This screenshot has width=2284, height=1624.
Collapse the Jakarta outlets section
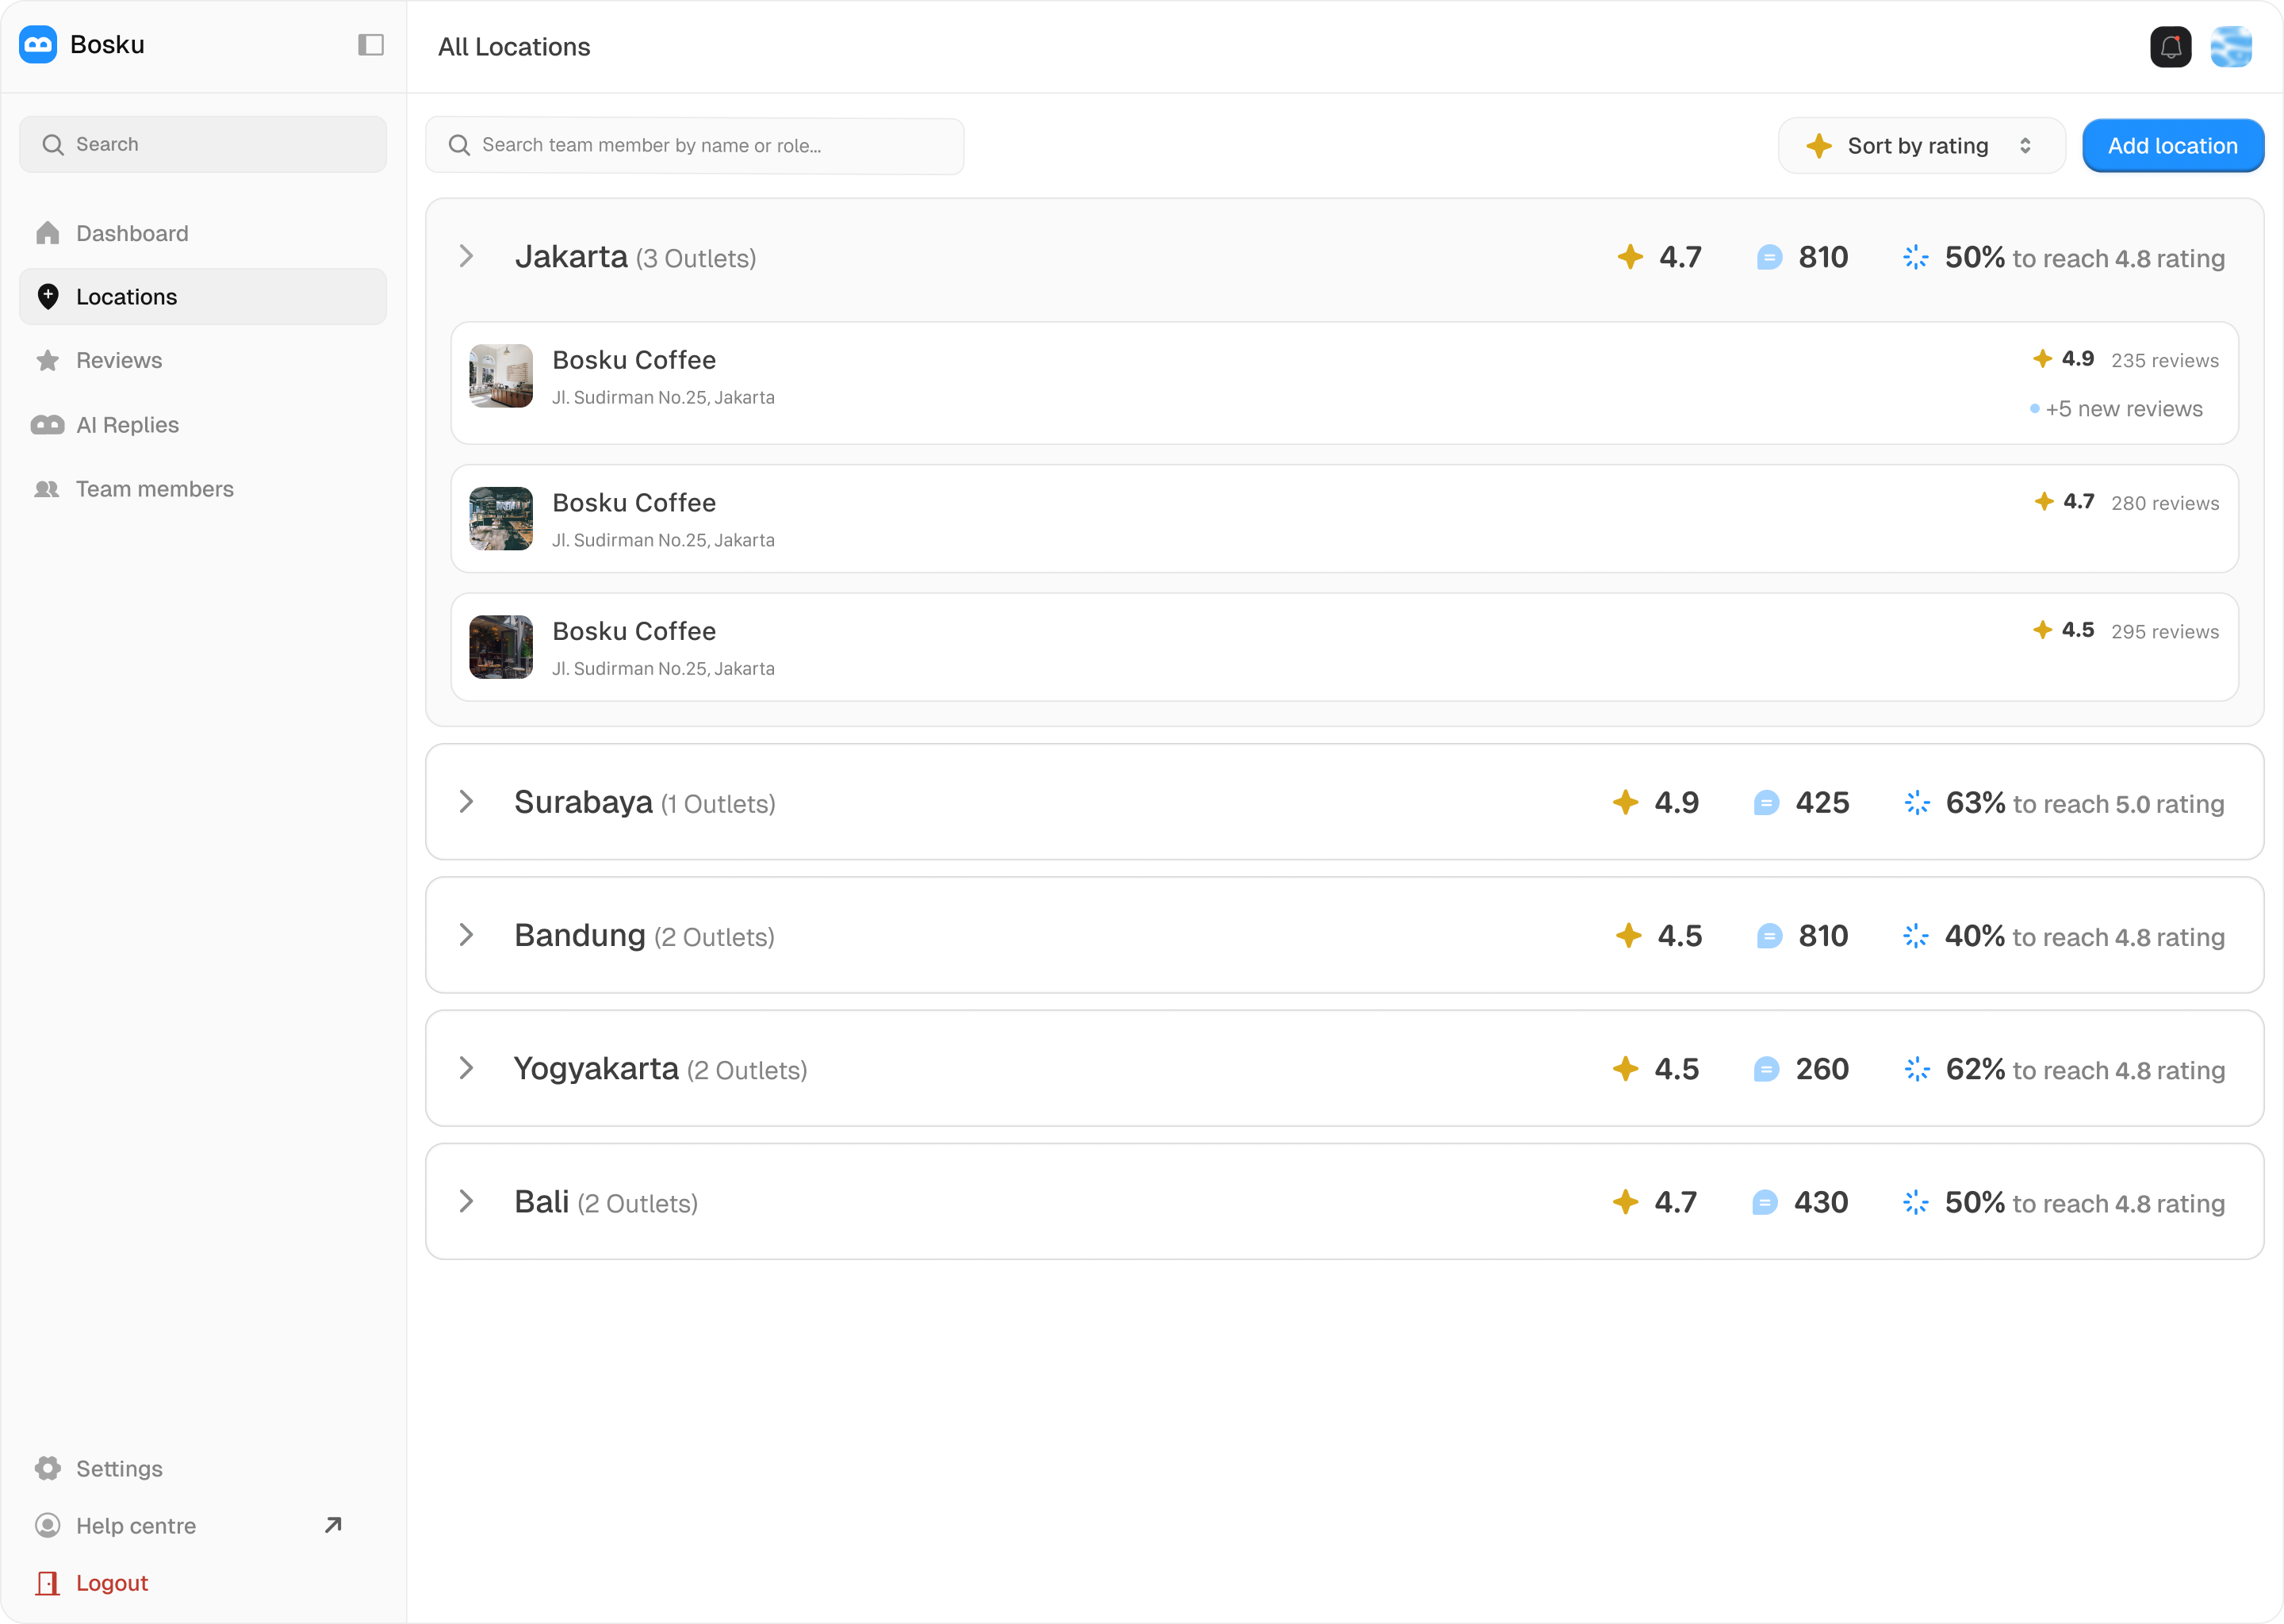[x=466, y=256]
